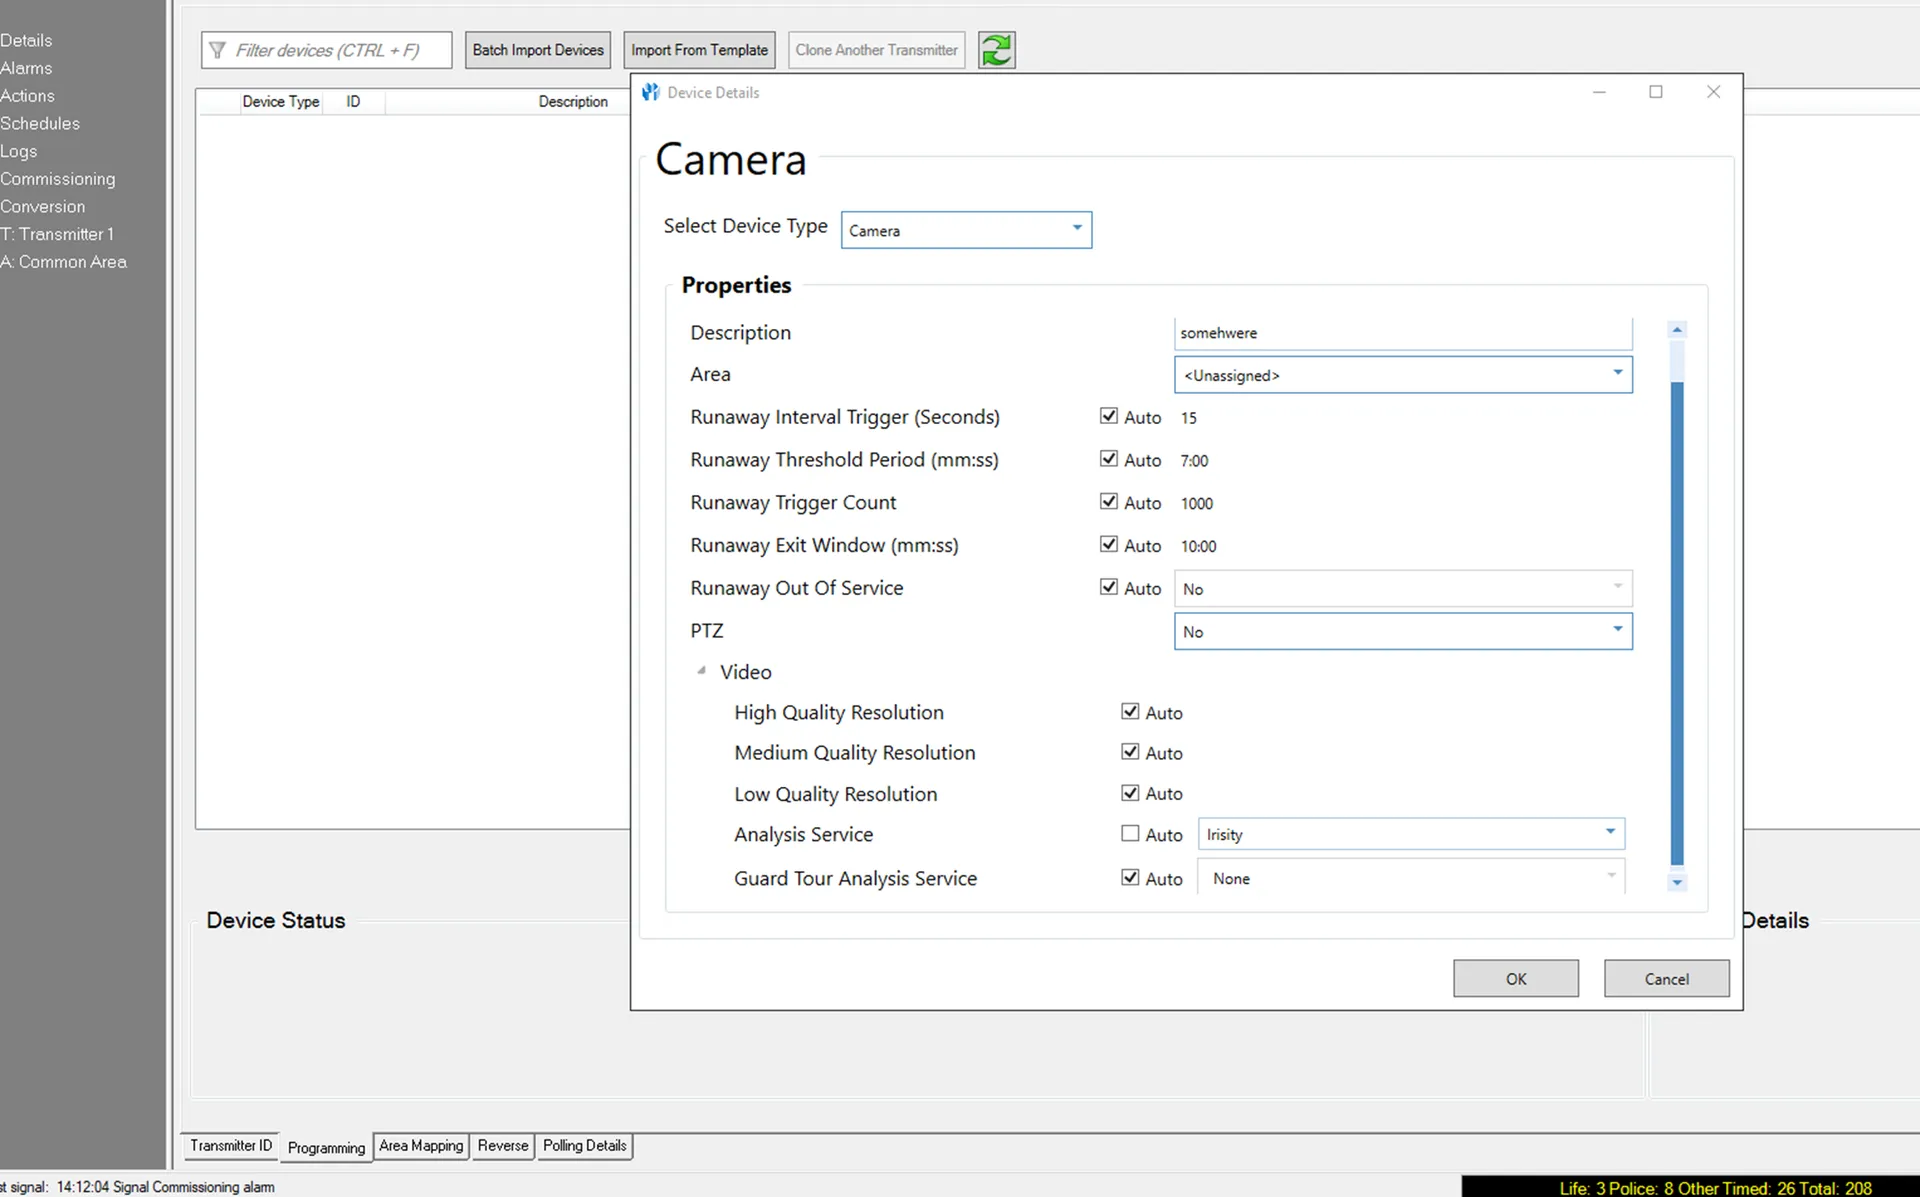
Task: Click the Description text field
Action: click(1403, 333)
